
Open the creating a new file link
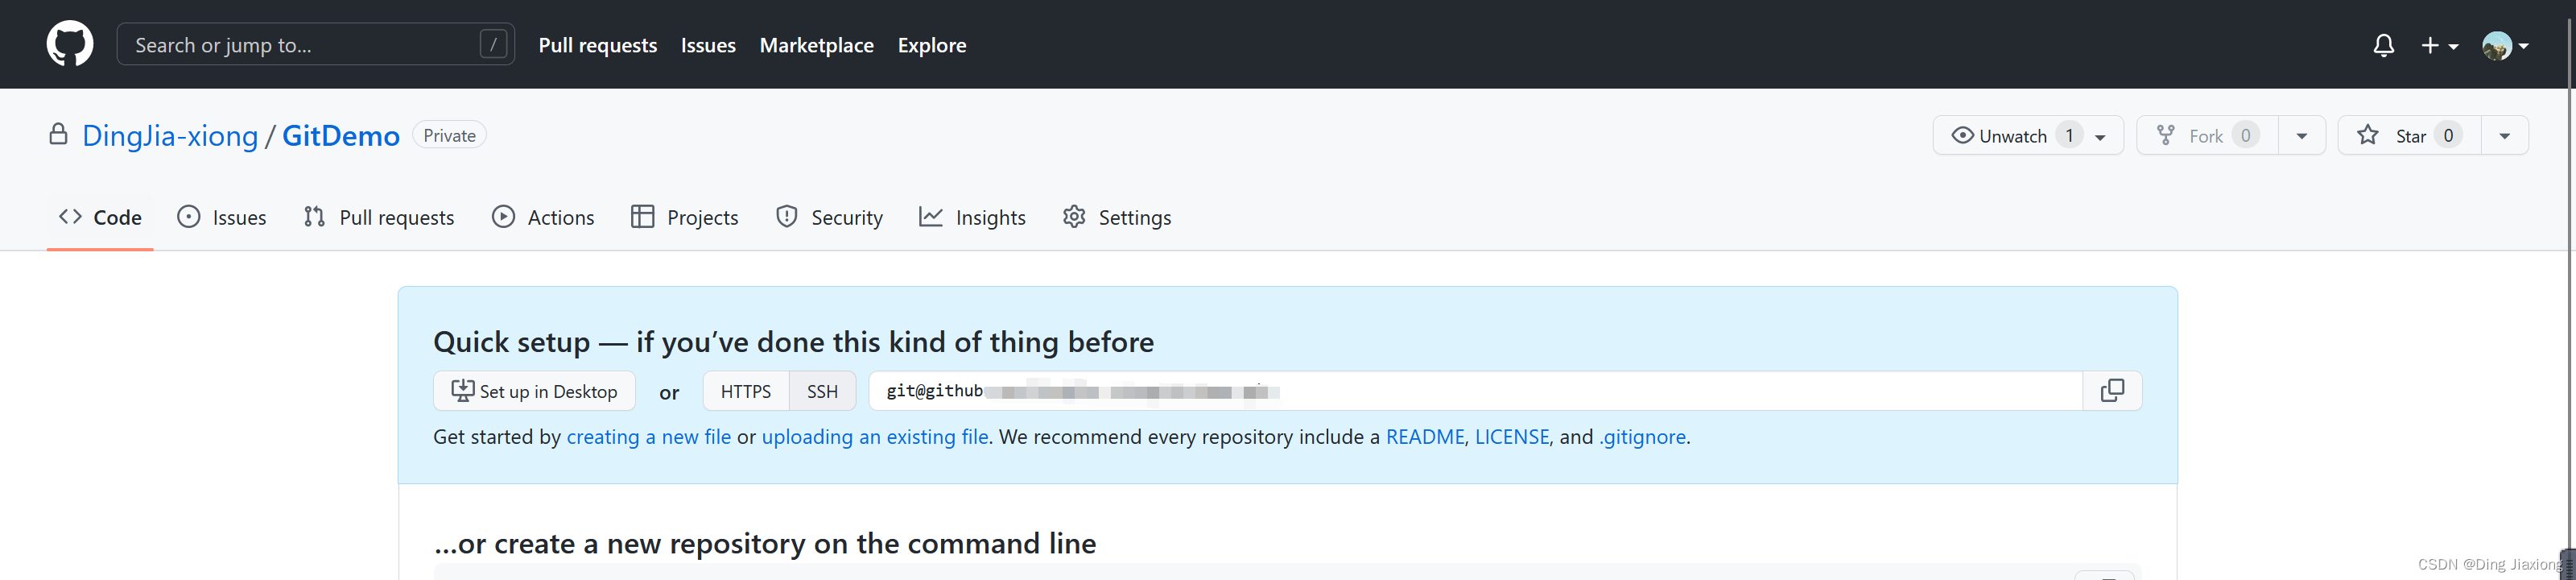(x=648, y=437)
